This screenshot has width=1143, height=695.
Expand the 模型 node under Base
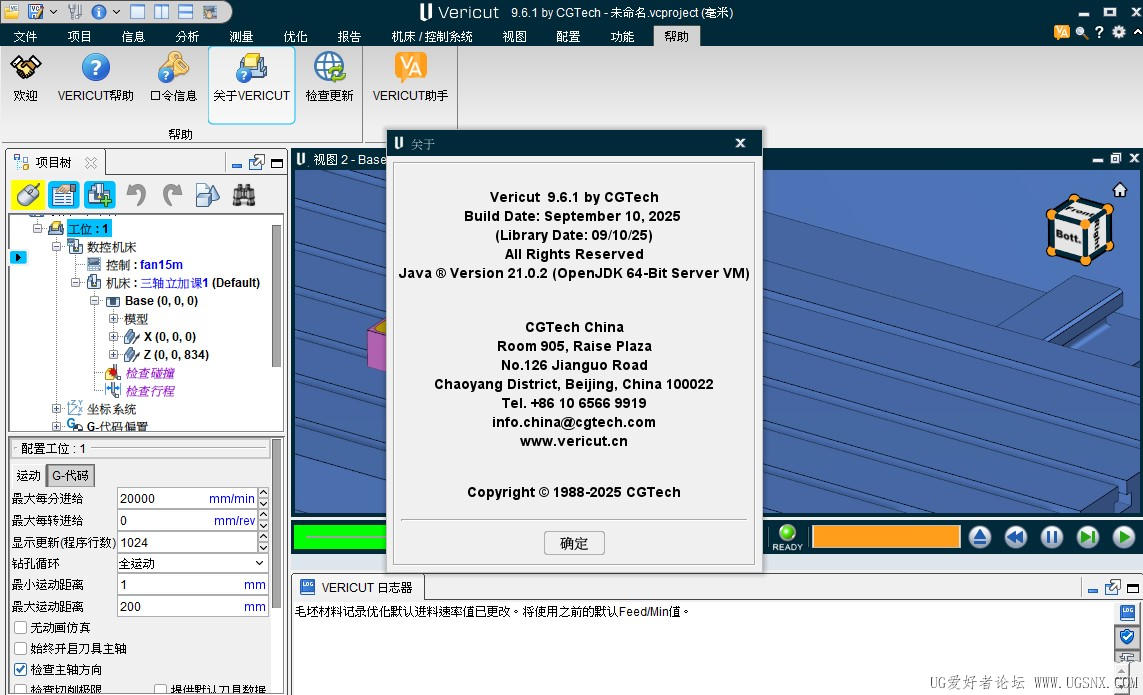coord(113,319)
